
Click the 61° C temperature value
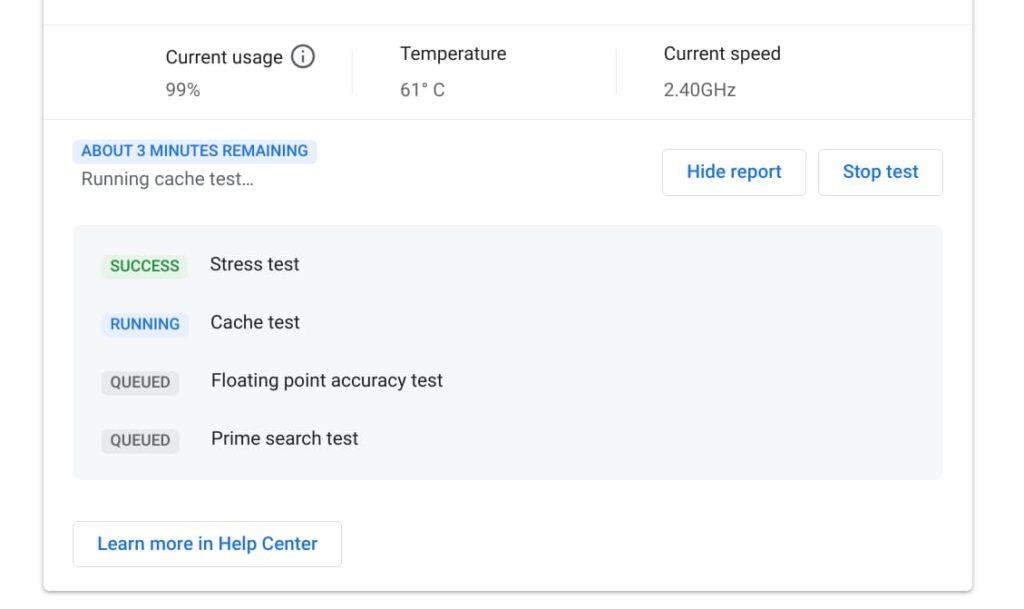423,90
